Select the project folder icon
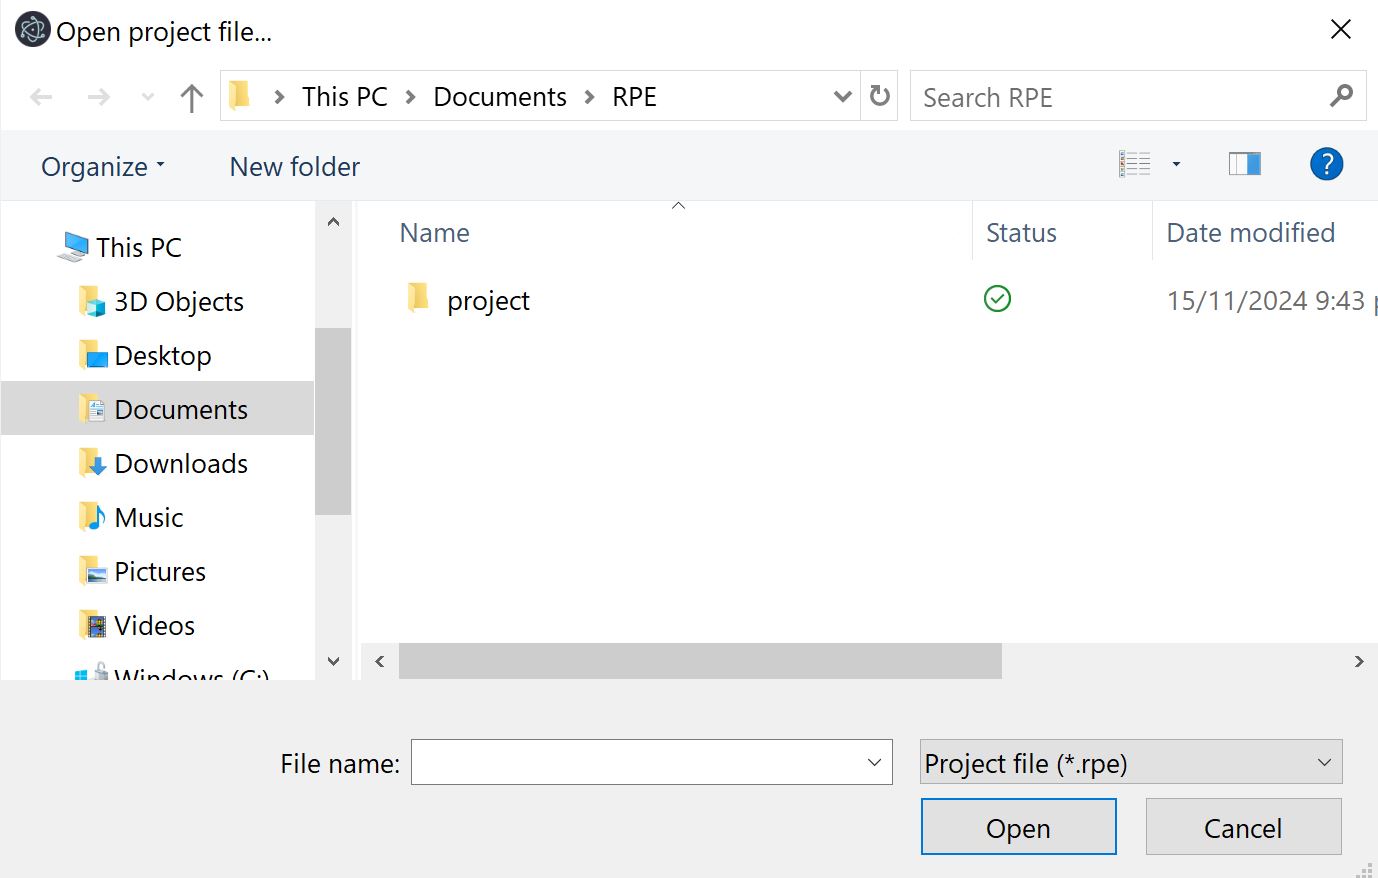 click(x=418, y=298)
